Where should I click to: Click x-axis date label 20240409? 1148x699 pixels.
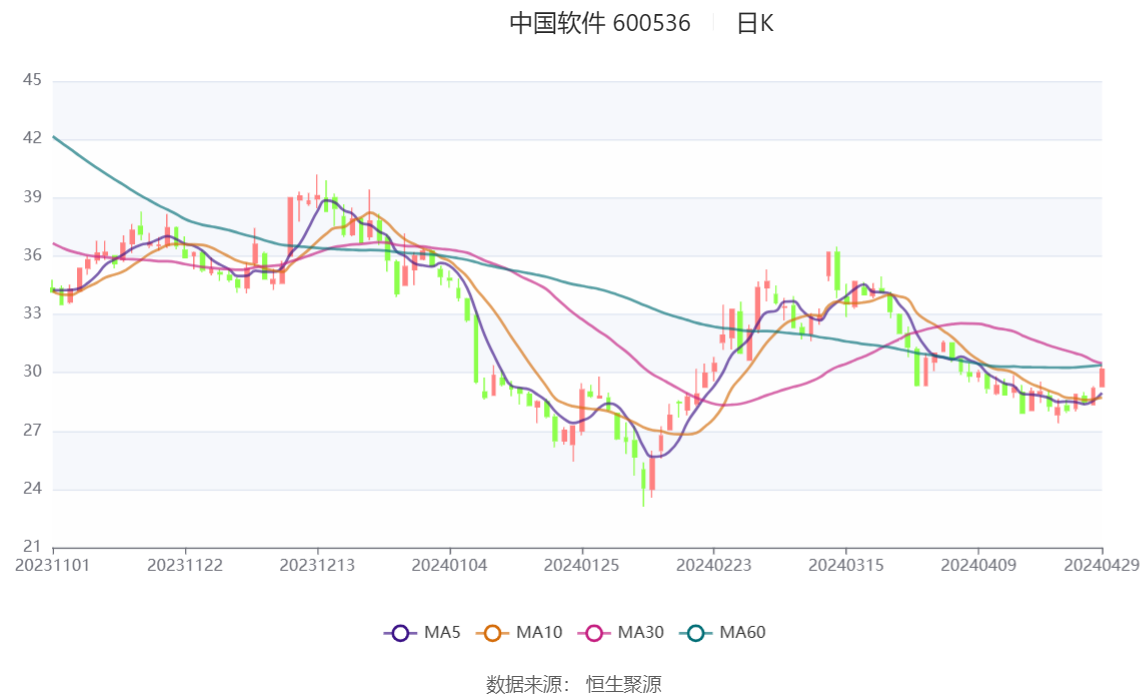978,565
